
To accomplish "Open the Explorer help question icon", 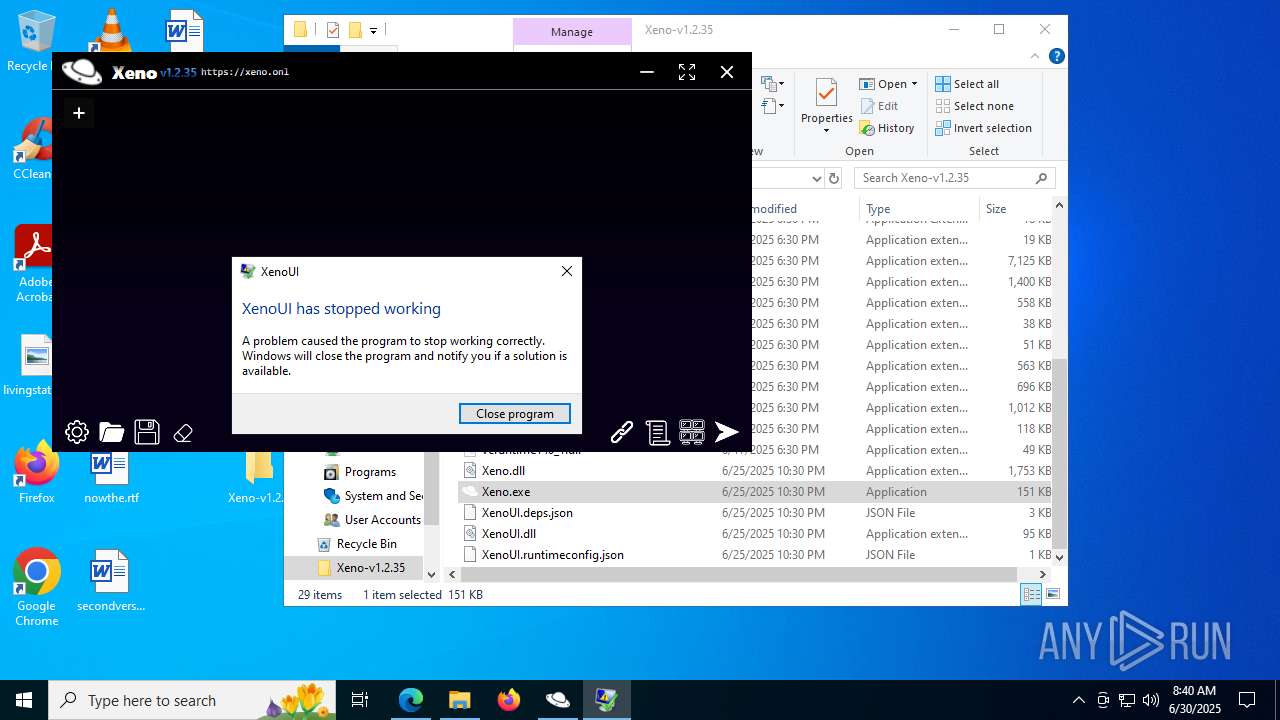I will 1056,57.
